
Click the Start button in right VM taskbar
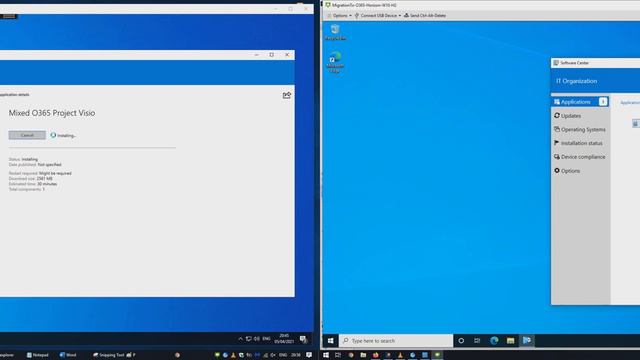[x=331, y=340]
